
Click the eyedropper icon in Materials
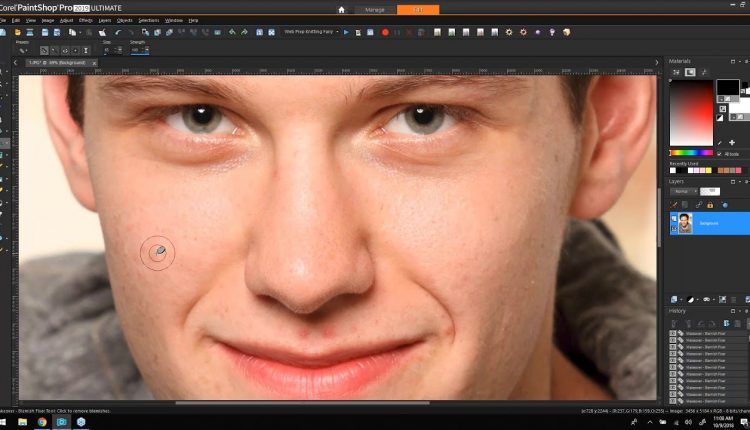pyautogui.click(x=719, y=143)
